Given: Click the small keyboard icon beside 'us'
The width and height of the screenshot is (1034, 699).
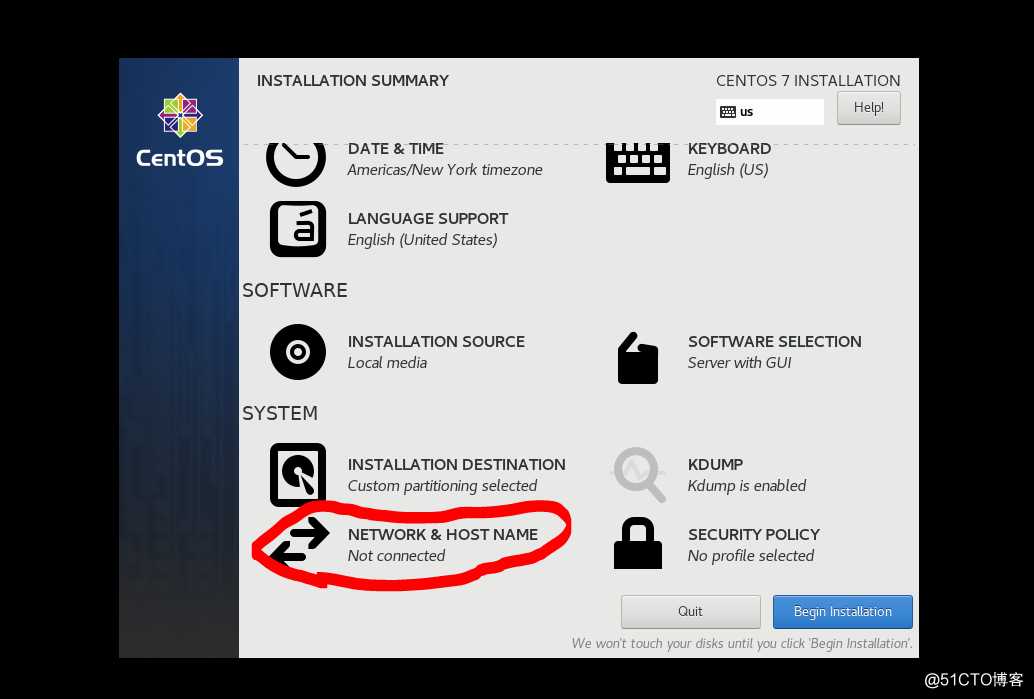Looking at the screenshot, I should click(x=728, y=111).
